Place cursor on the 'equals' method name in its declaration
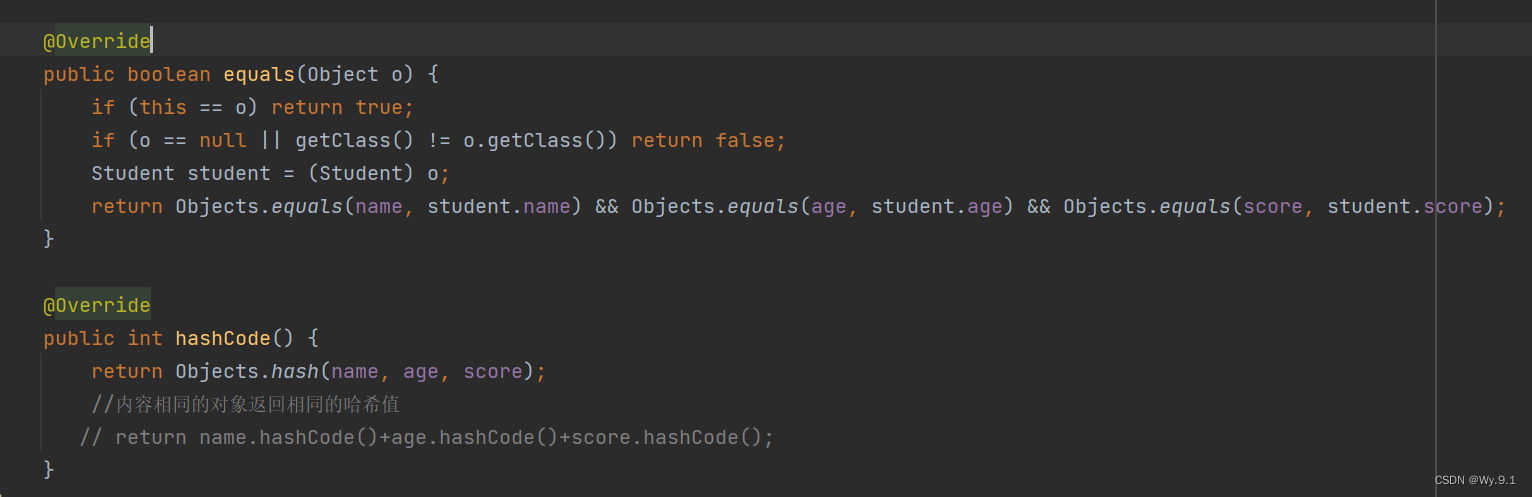This screenshot has height=497, width=1532. tap(259, 75)
